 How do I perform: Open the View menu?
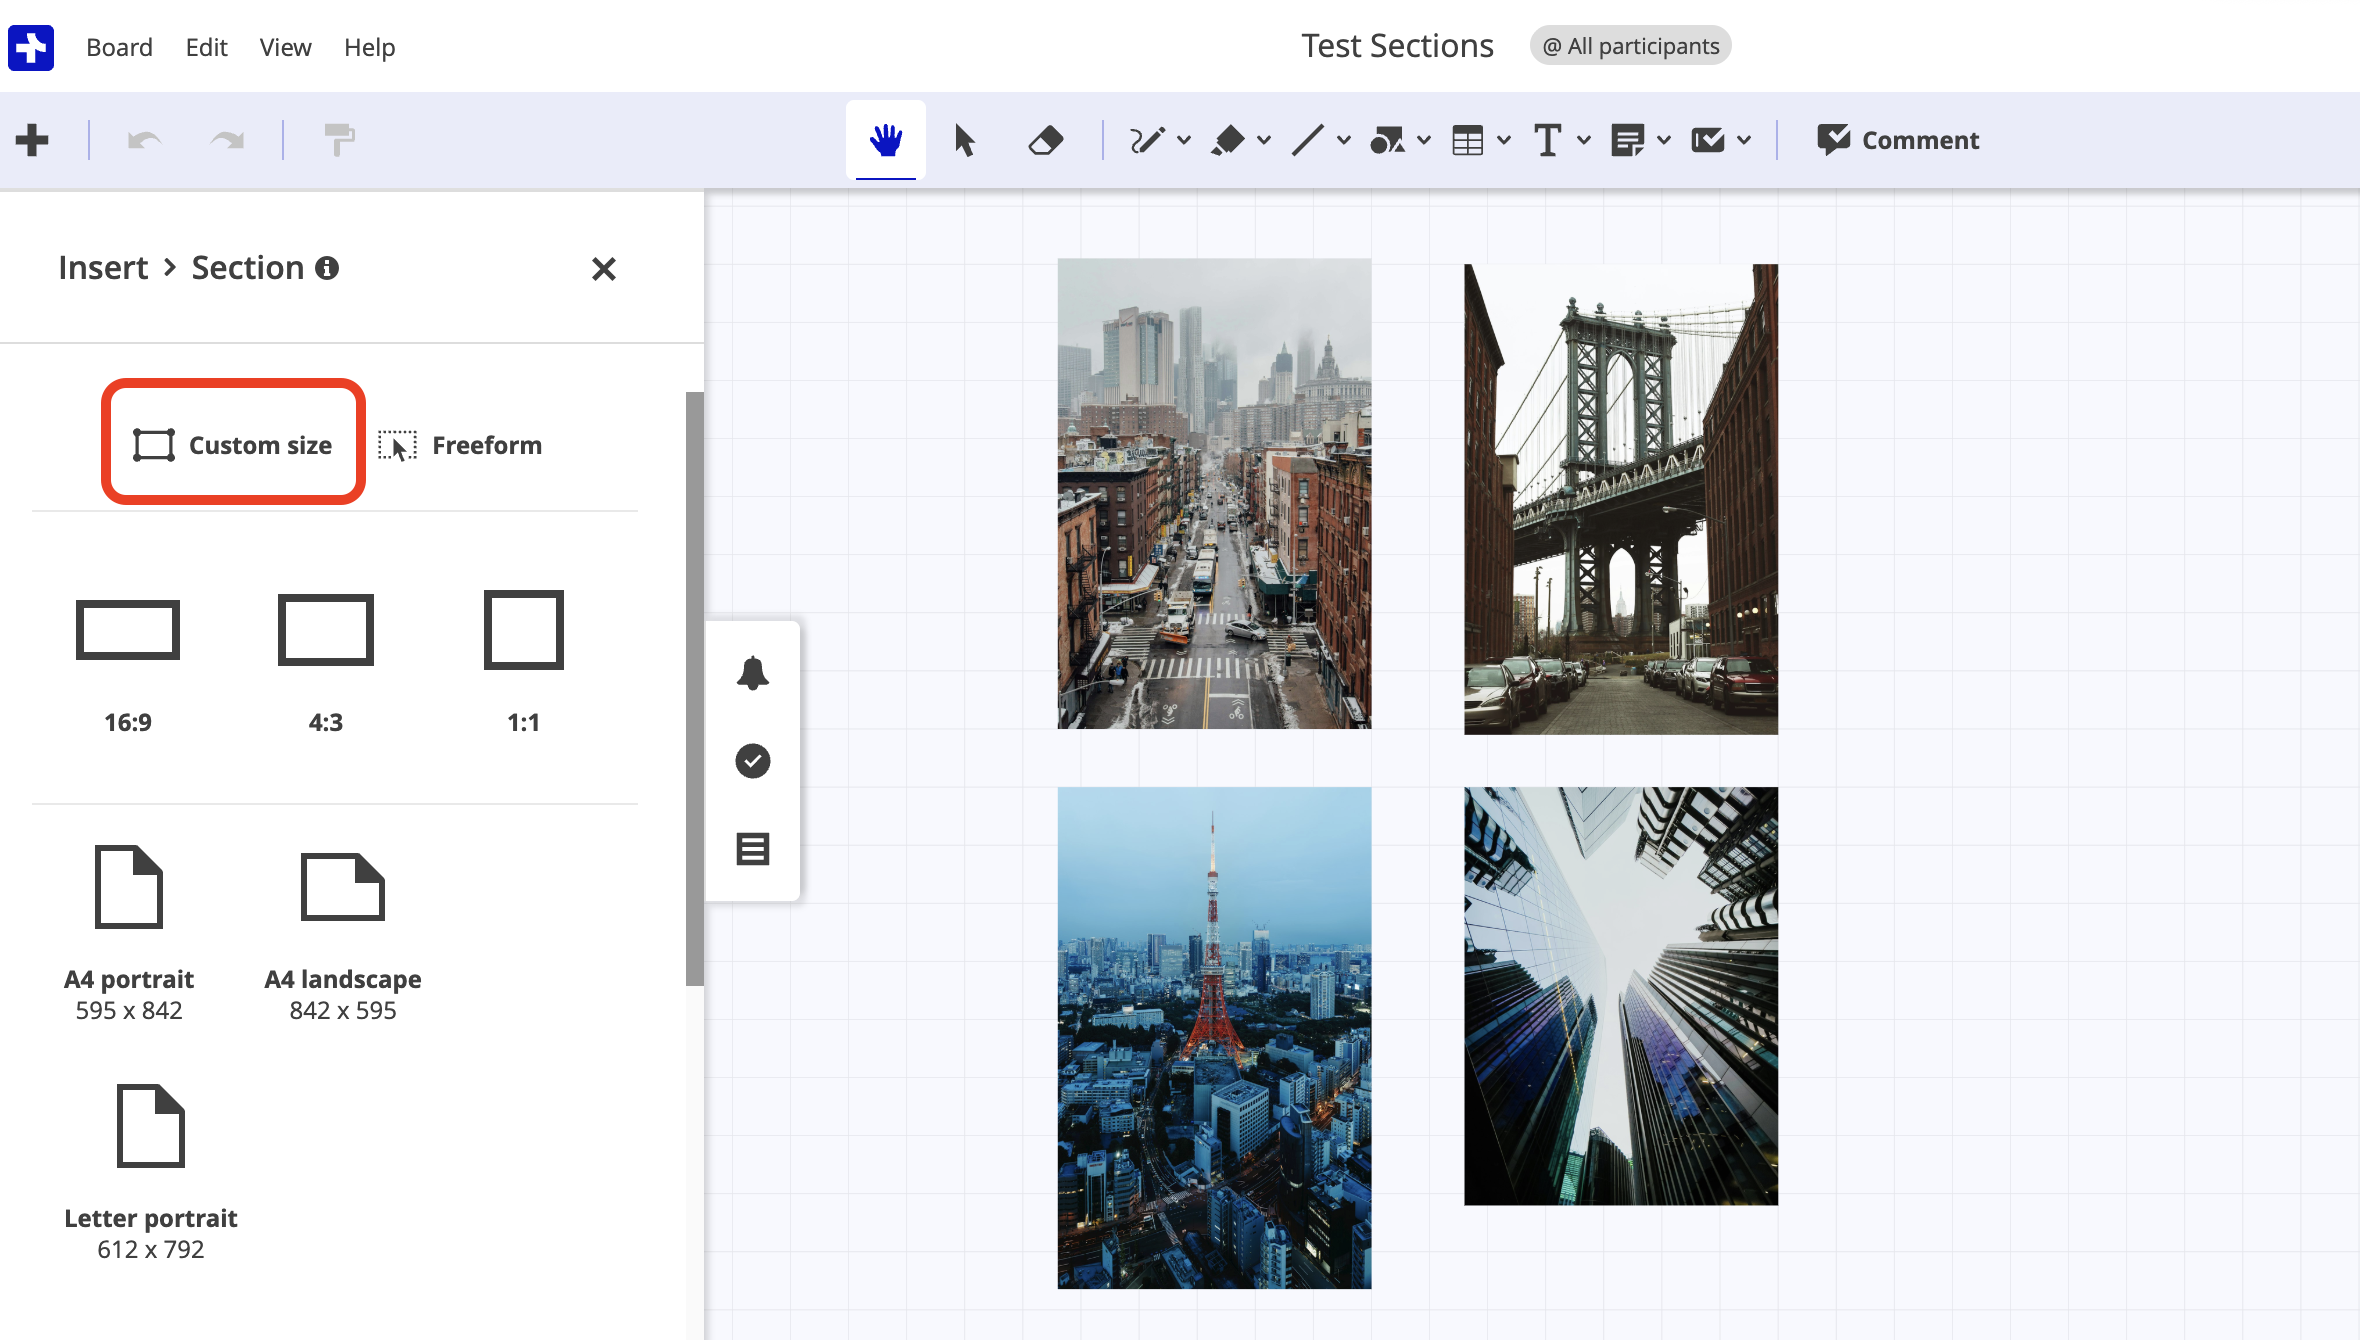pos(285,47)
